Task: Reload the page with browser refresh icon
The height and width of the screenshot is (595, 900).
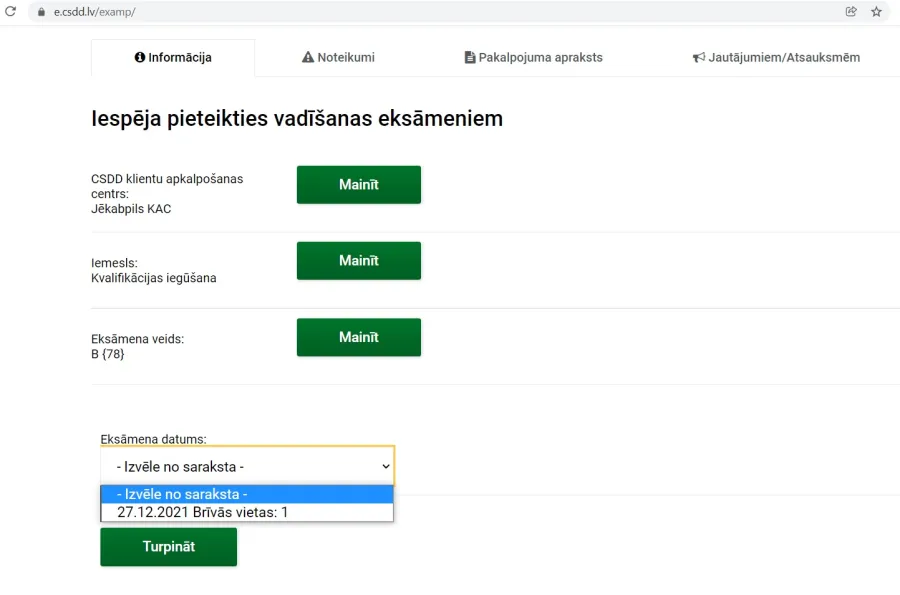Action: [10, 11]
